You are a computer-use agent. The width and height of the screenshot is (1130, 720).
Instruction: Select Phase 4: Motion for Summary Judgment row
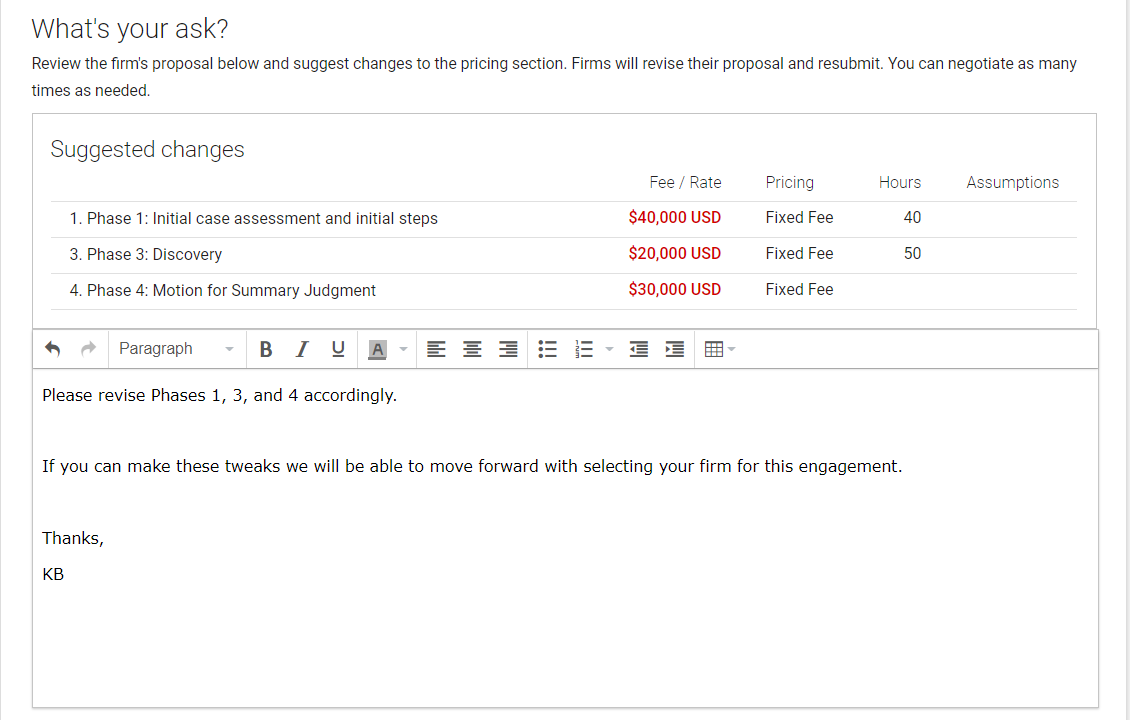(564, 290)
